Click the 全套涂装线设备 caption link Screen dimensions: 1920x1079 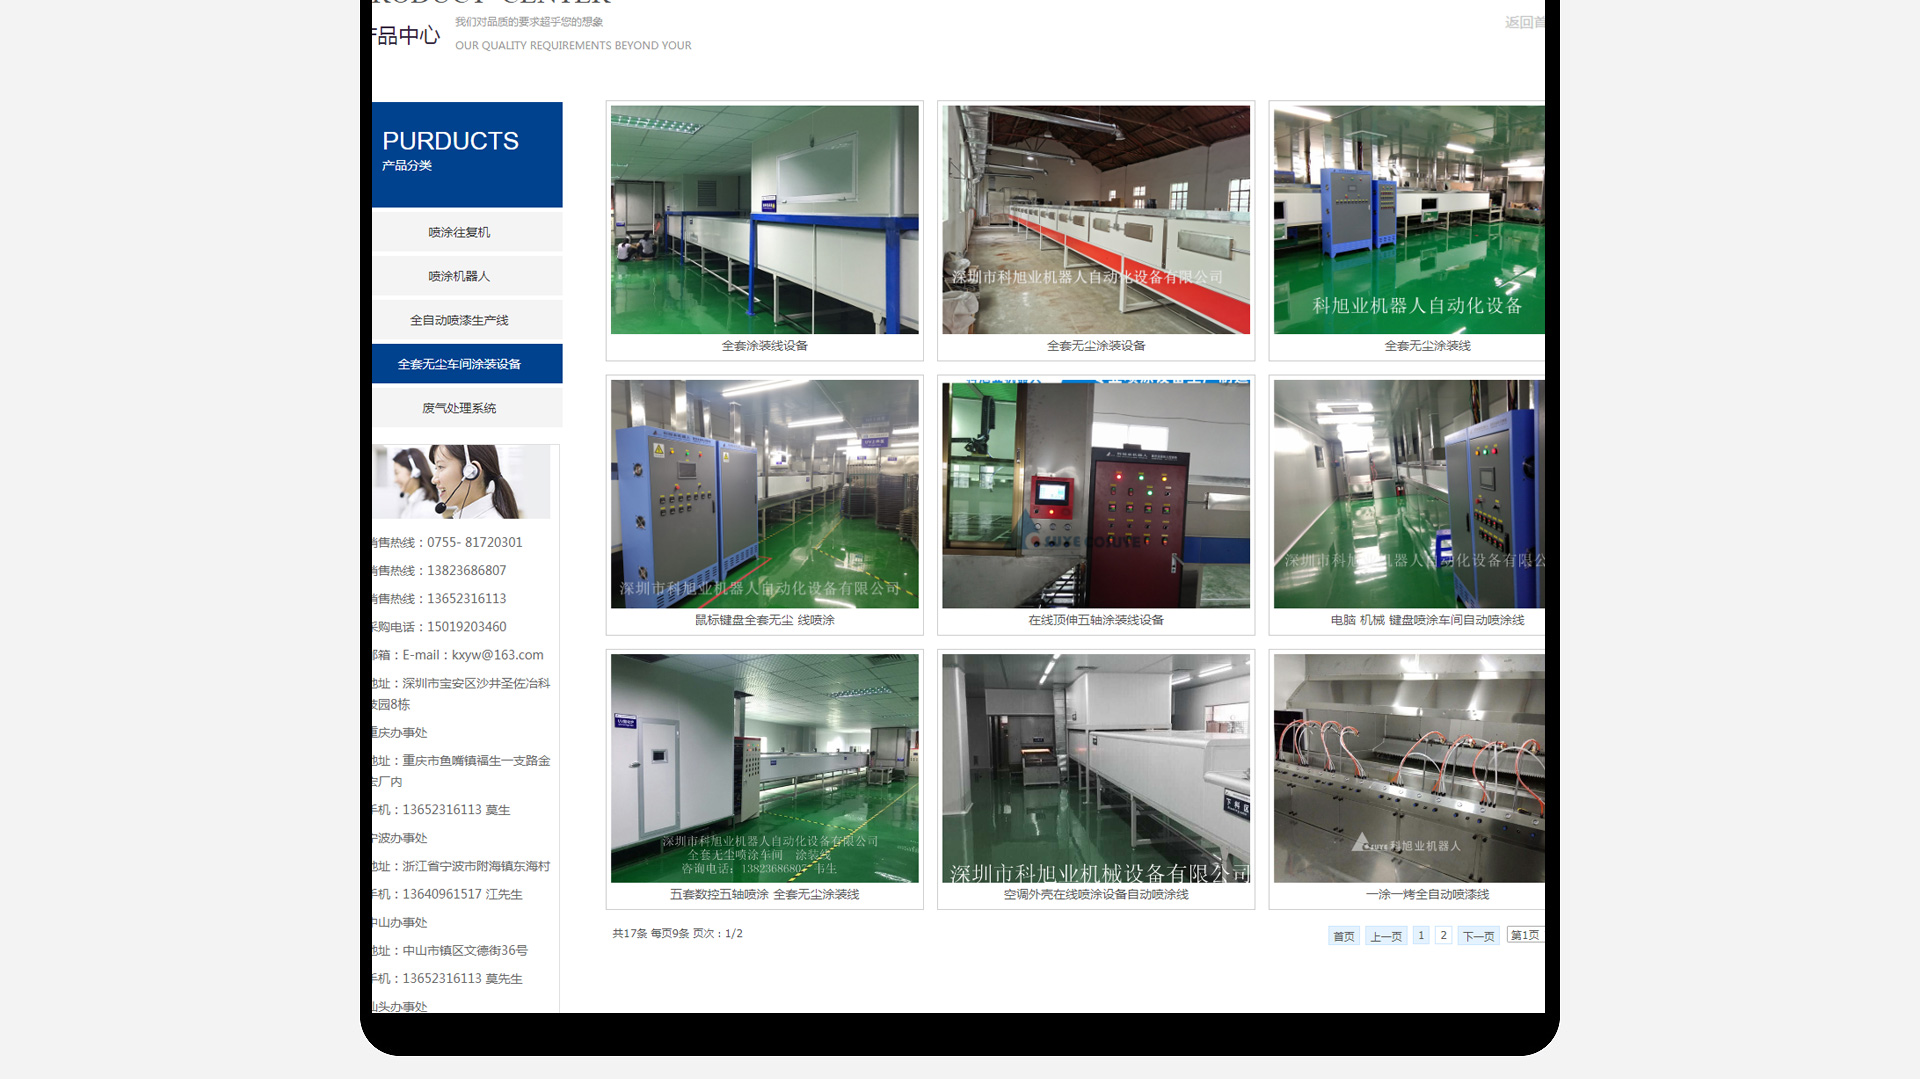tap(764, 346)
